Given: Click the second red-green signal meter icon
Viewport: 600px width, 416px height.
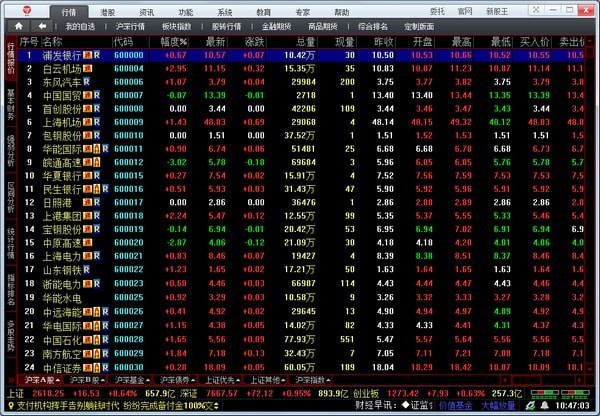Looking at the screenshot, I should (x=575, y=394).
